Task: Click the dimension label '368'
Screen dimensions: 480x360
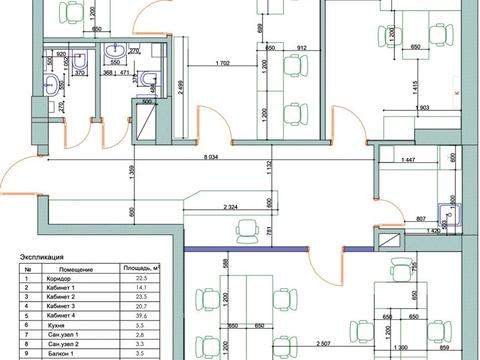Action: [107, 72]
